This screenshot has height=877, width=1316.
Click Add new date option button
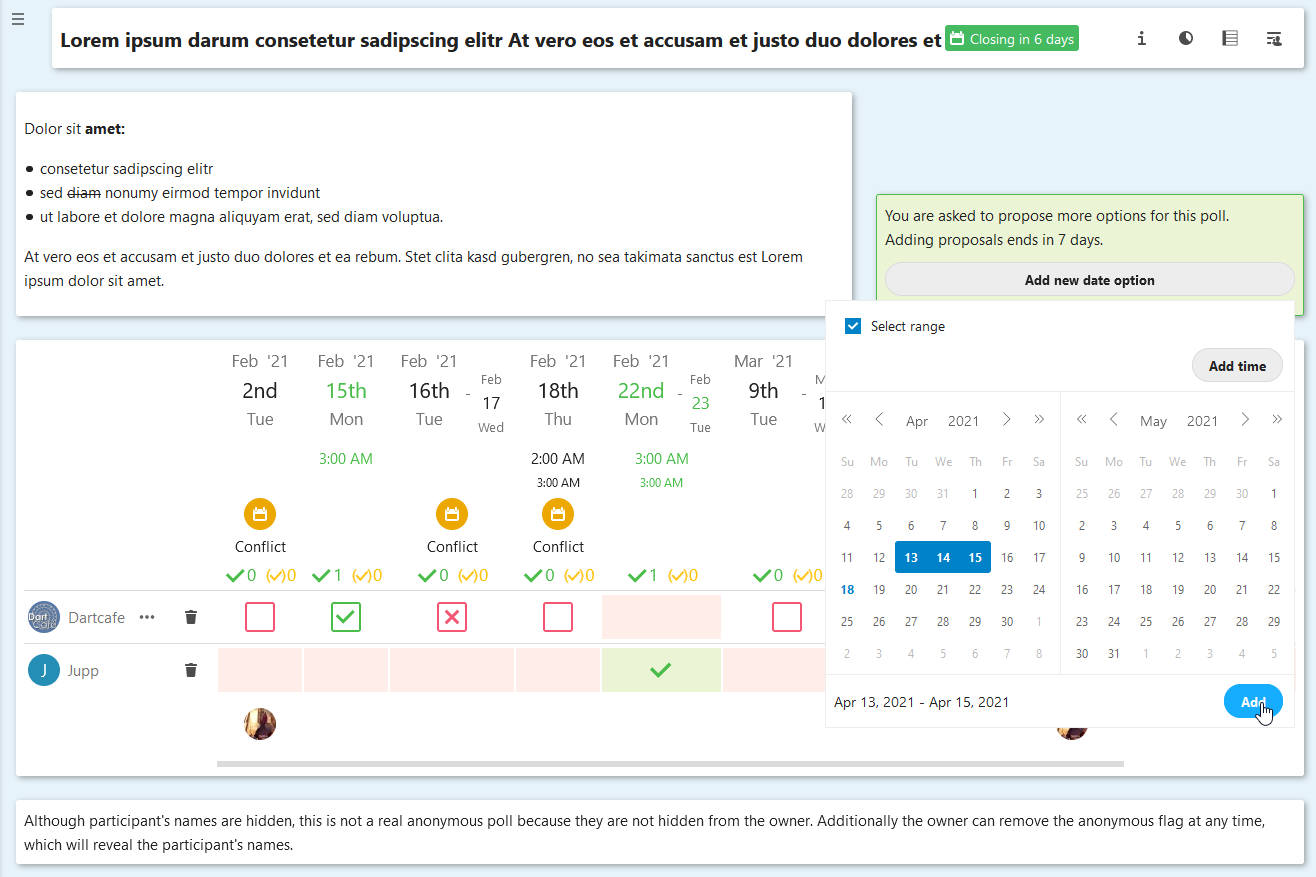tap(1090, 280)
